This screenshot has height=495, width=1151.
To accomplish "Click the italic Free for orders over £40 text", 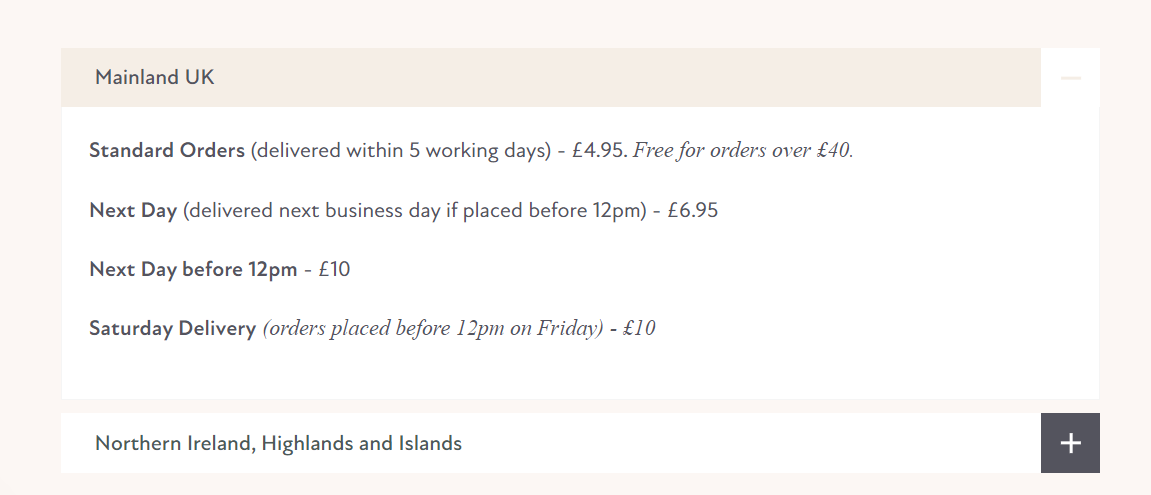I will click(743, 151).
